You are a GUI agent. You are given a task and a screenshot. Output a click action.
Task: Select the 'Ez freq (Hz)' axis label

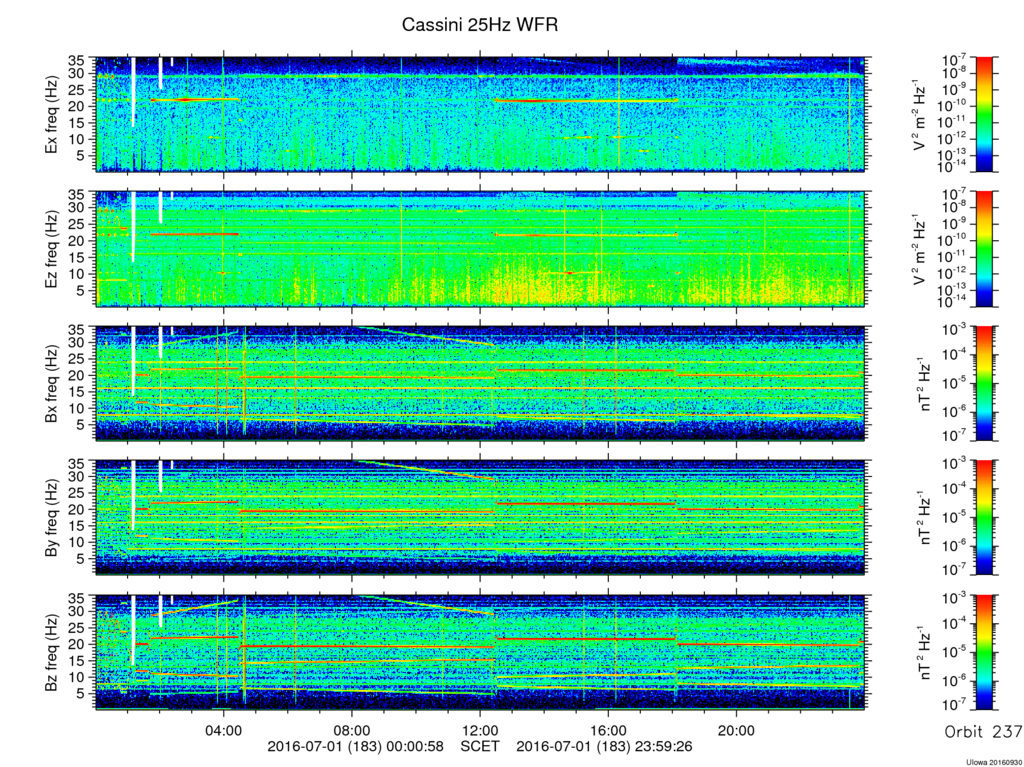(x=52, y=249)
